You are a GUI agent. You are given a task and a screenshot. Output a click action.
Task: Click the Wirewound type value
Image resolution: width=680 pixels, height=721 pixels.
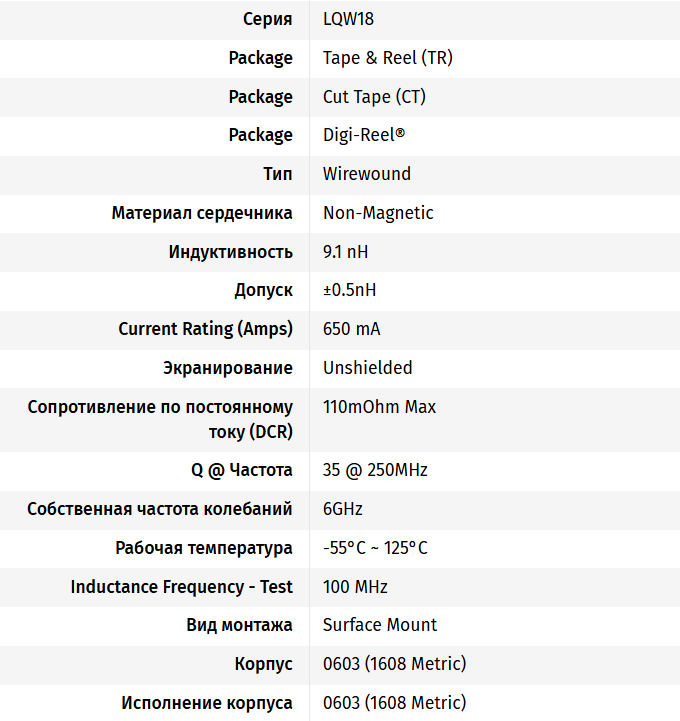[366, 174]
